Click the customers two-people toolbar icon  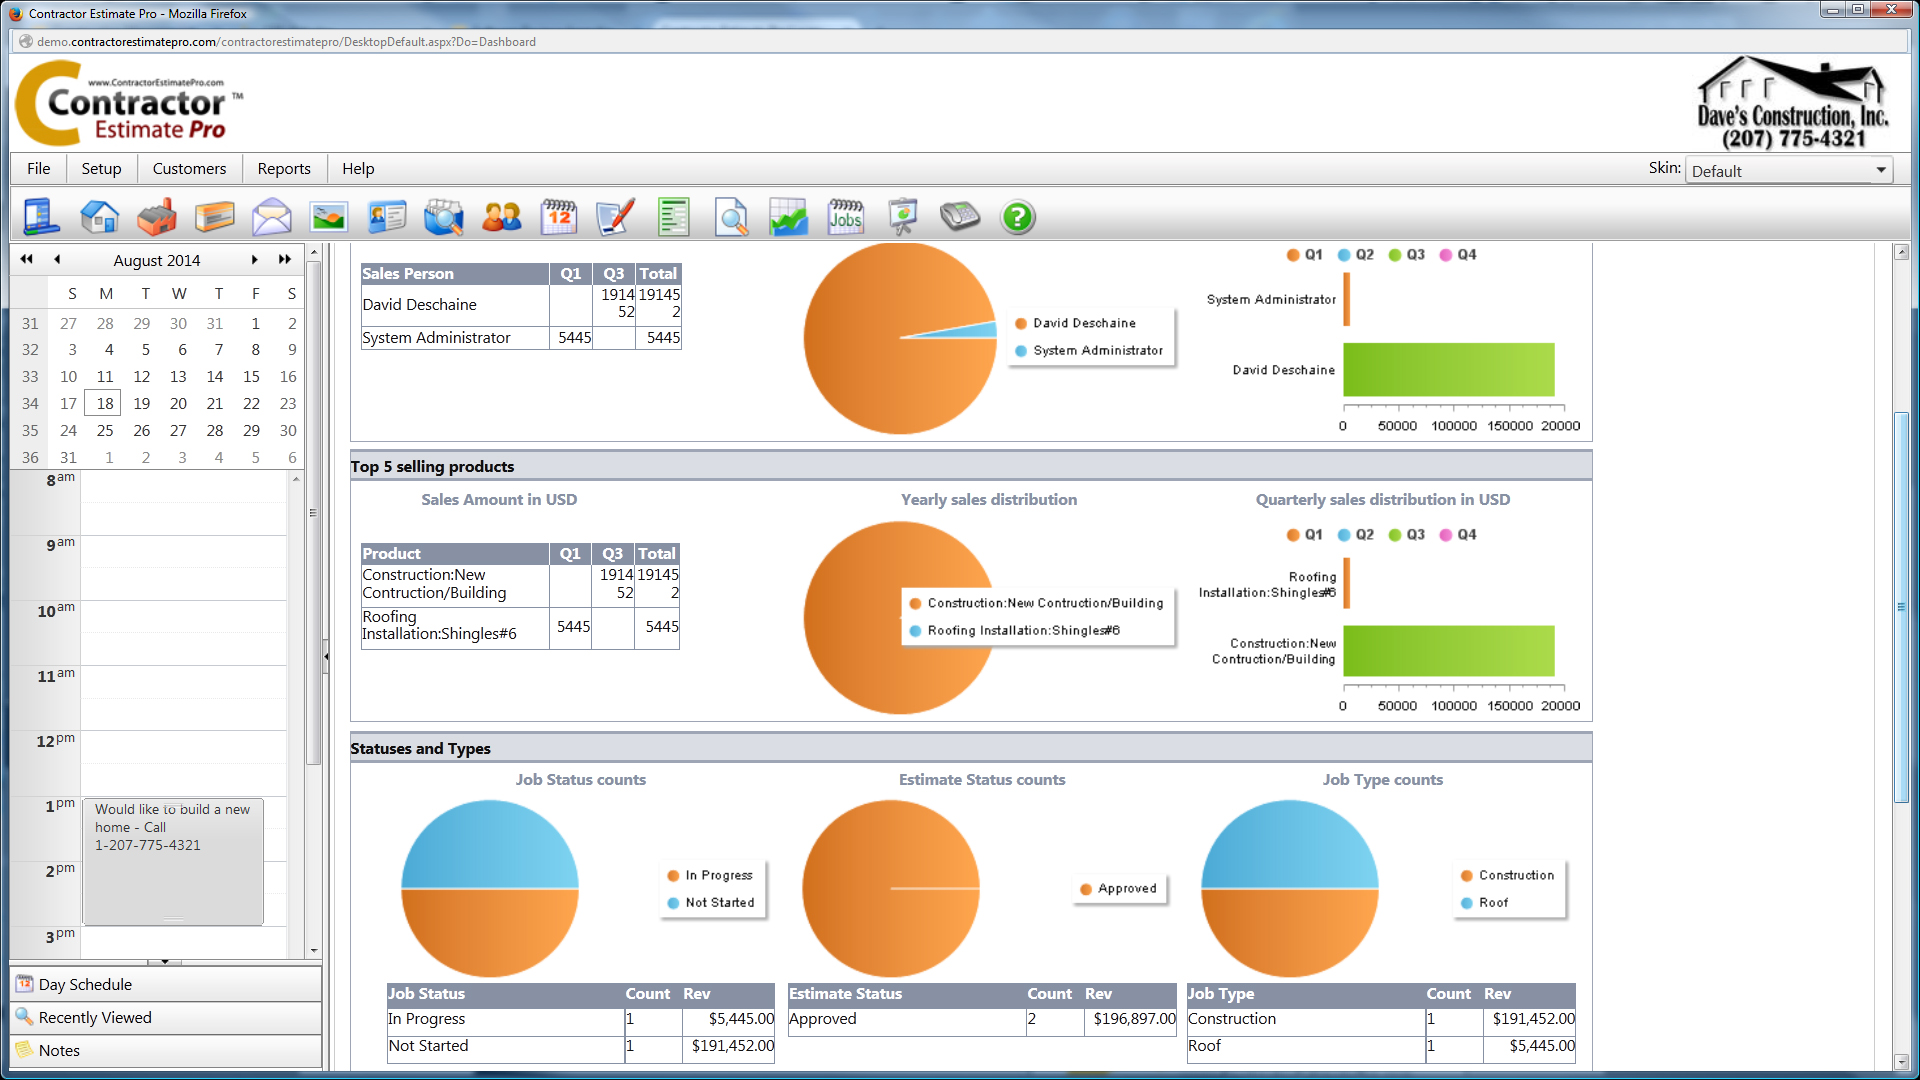pyautogui.click(x=501, y=216)
